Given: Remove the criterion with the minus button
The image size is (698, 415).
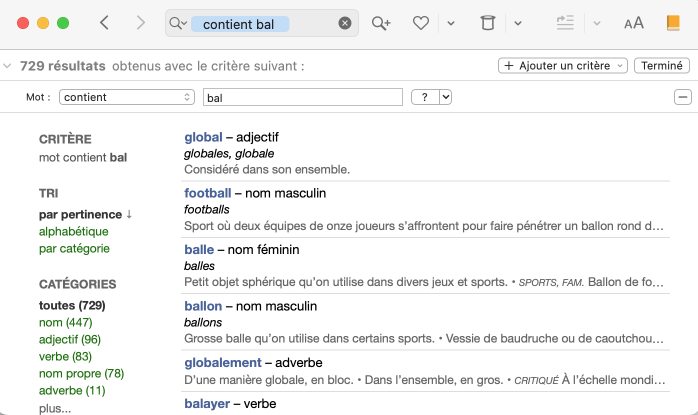Looking at the screenshot, I should point(683,97).
